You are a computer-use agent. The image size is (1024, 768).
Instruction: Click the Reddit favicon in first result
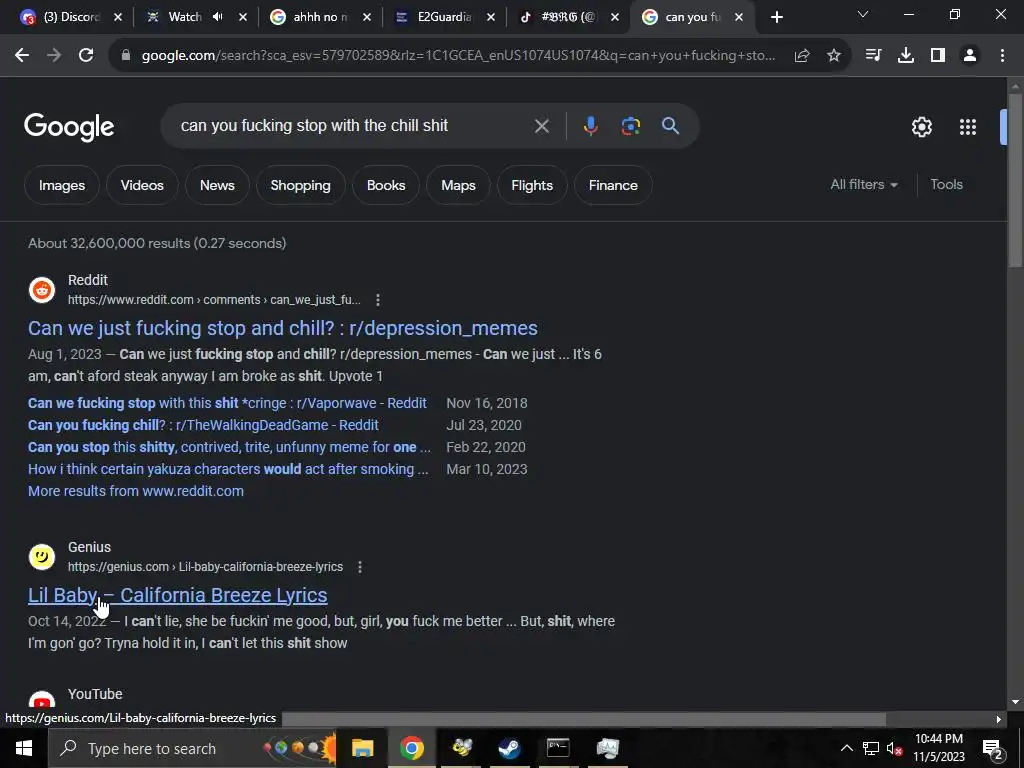coord(42,290)
